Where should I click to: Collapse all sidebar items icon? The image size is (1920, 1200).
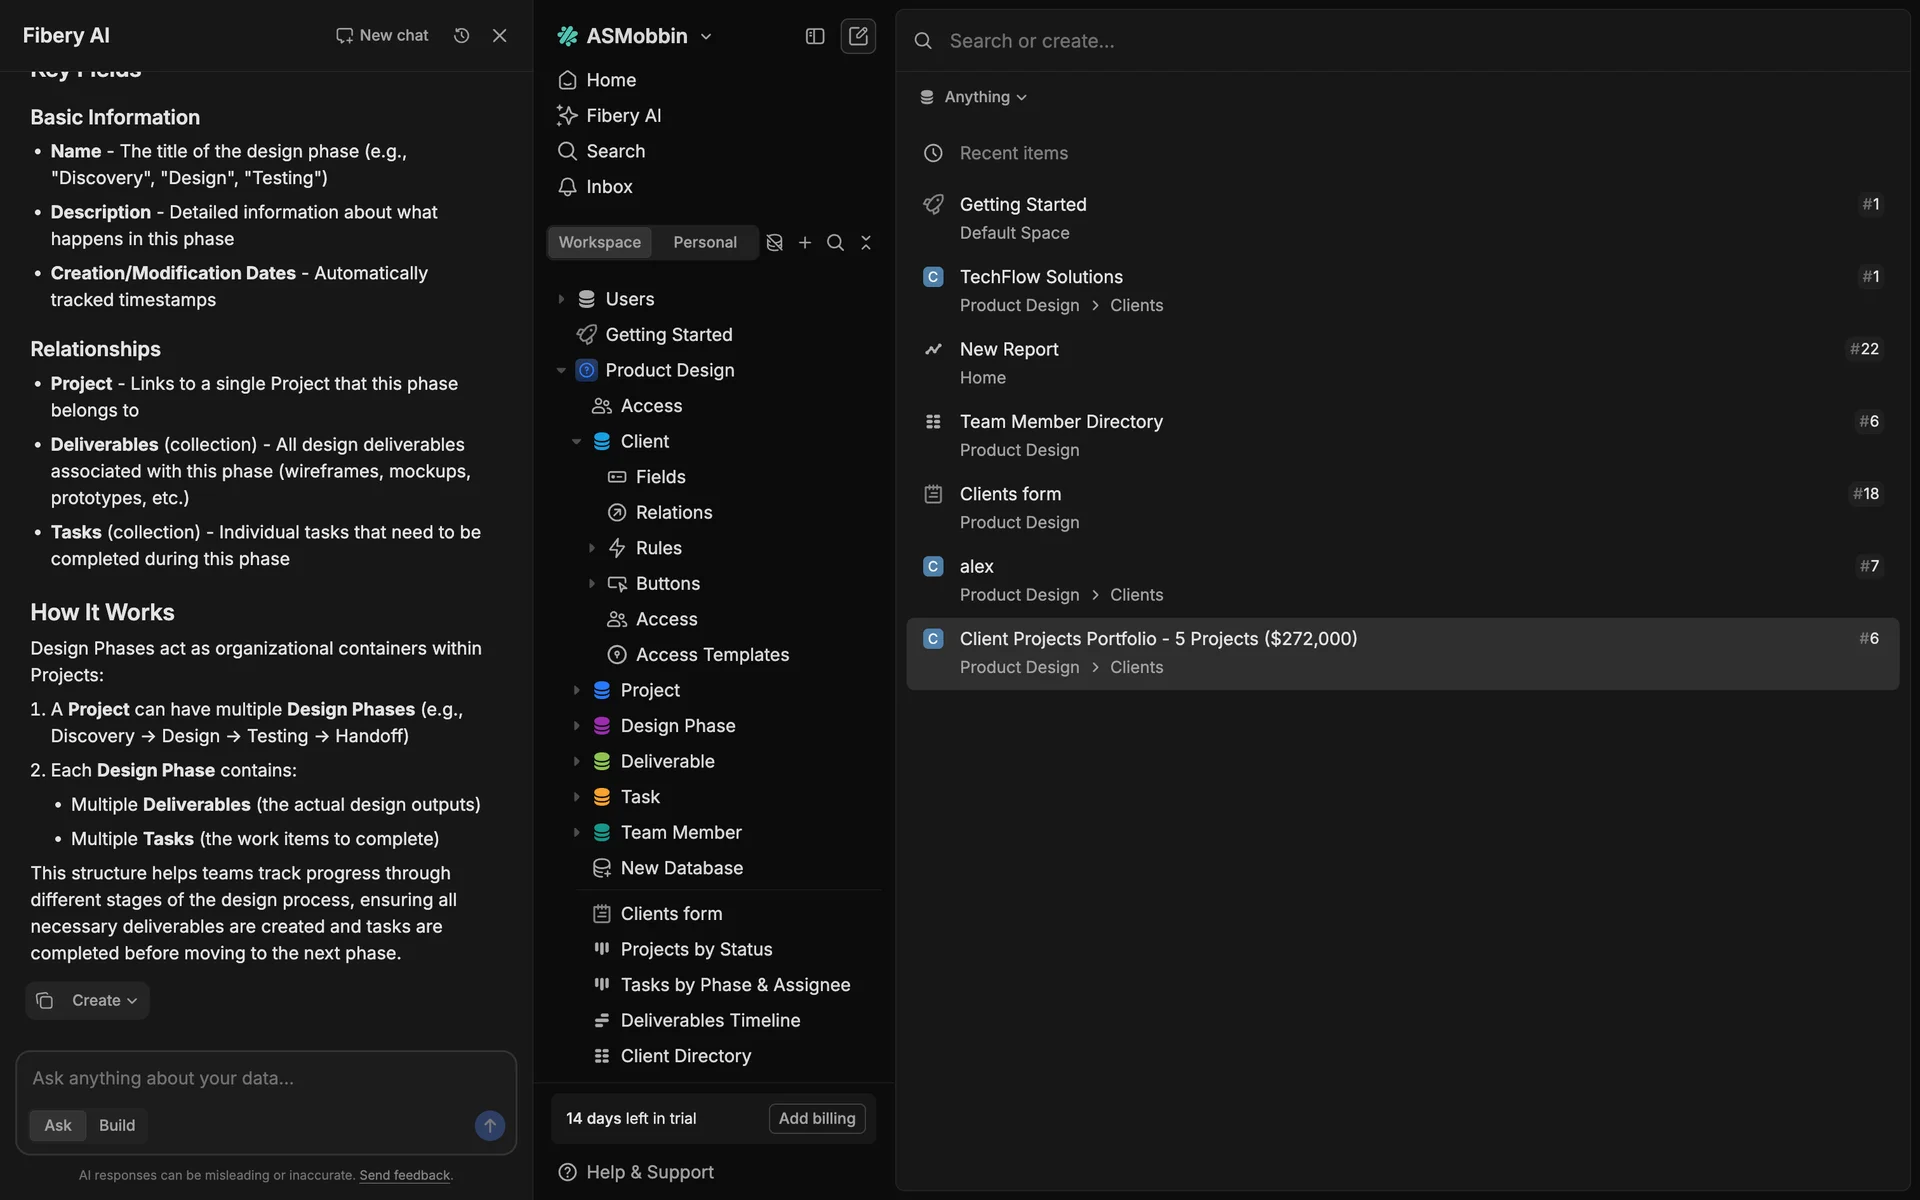coord(866,243)
